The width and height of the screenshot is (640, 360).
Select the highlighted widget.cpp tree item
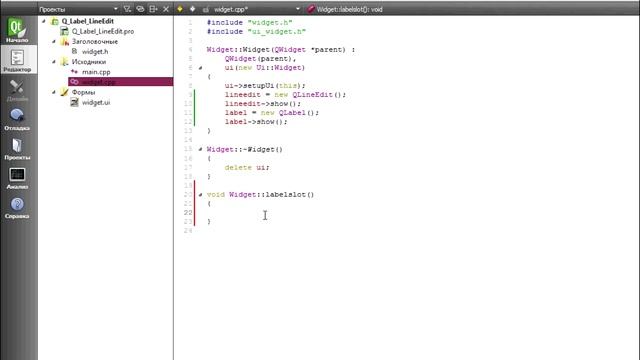pos(120,82)
